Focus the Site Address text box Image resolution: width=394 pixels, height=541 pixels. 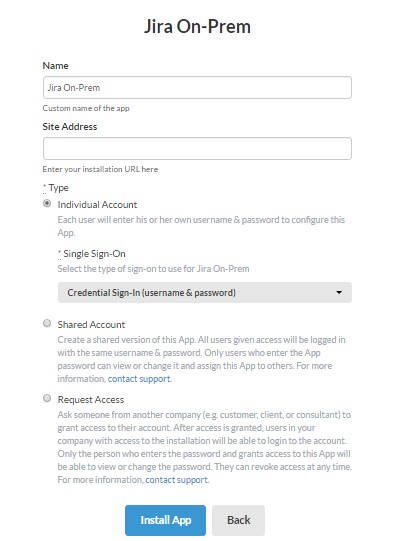coord(197,149)
